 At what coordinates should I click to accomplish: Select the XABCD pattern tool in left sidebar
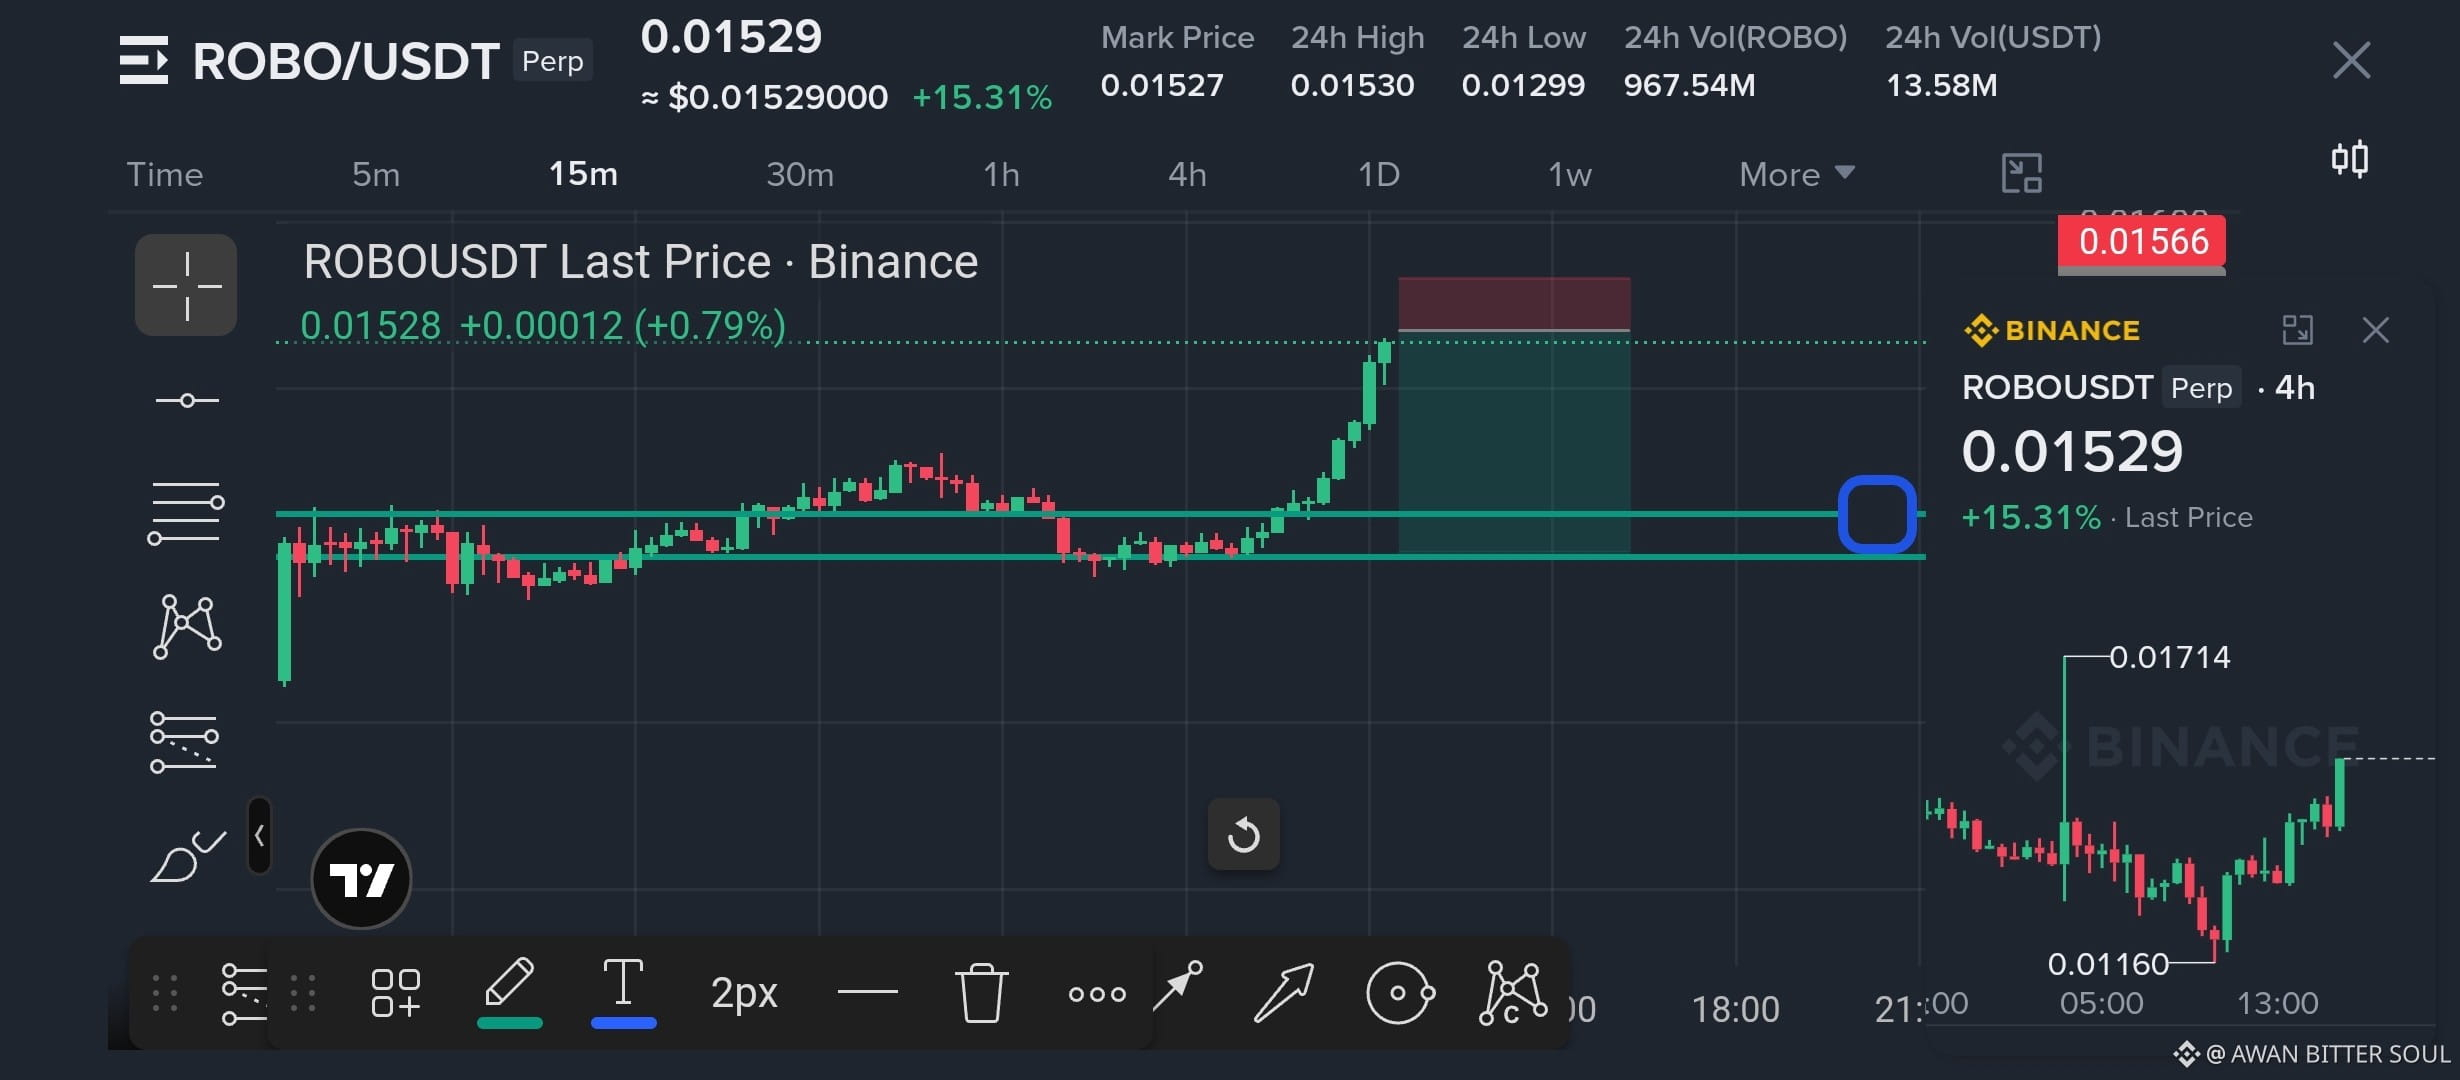coord(187,627)
